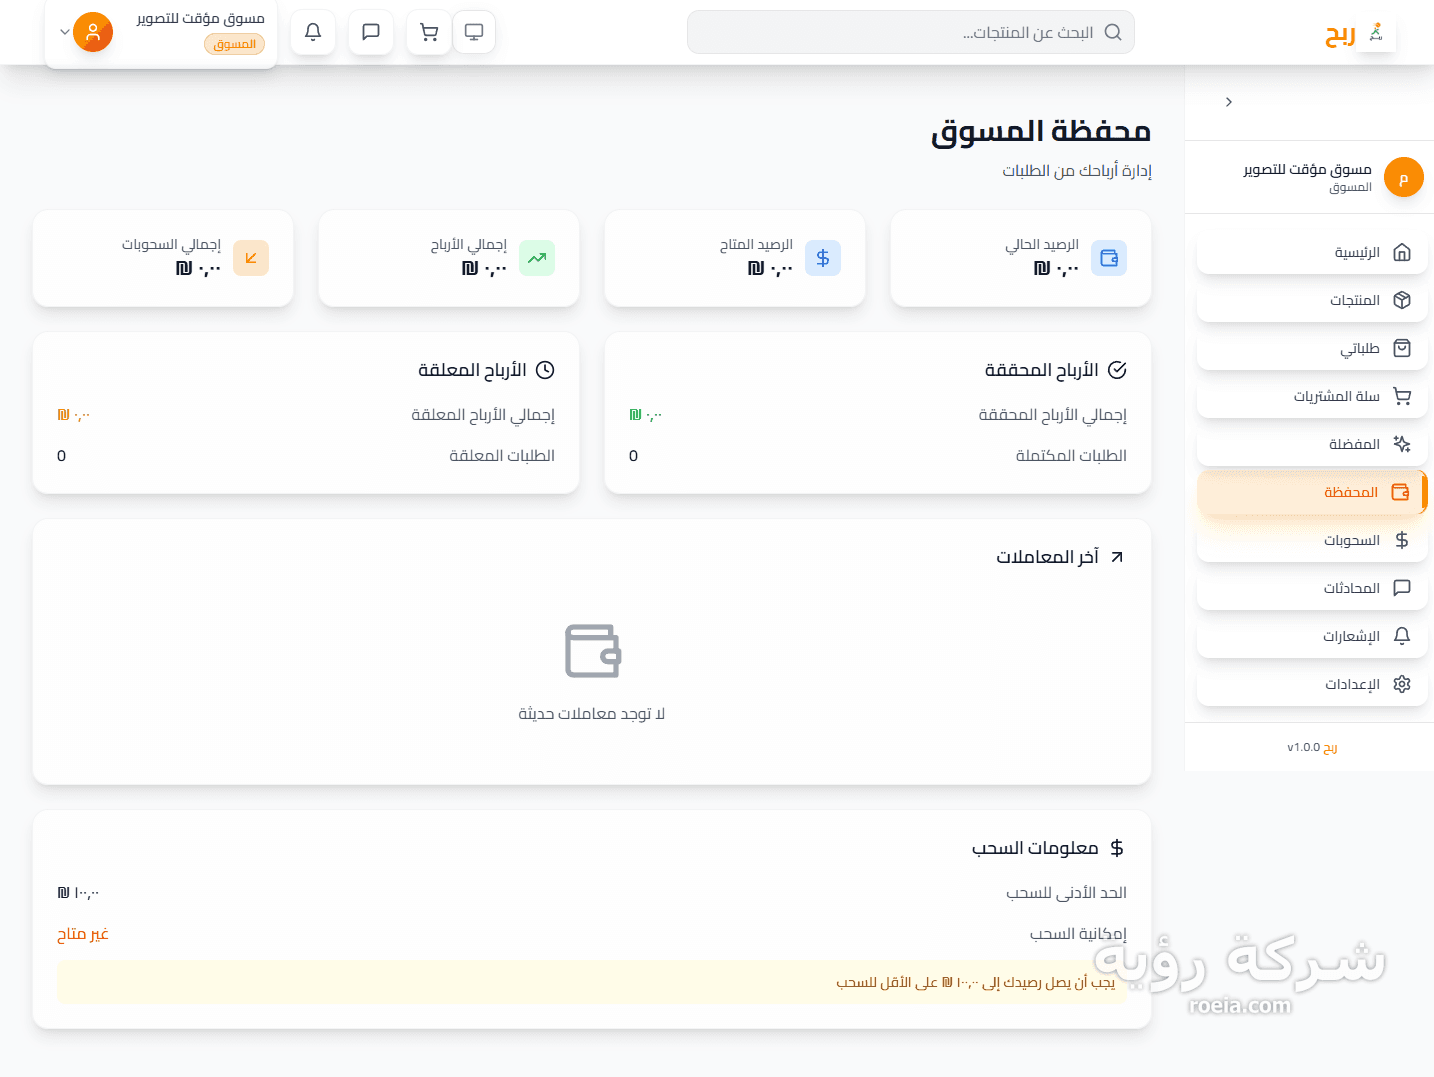Click the إجمالي الأرباح المعلقة row label
Screen dimensions: 1434x1077
(x=483, y=415)
